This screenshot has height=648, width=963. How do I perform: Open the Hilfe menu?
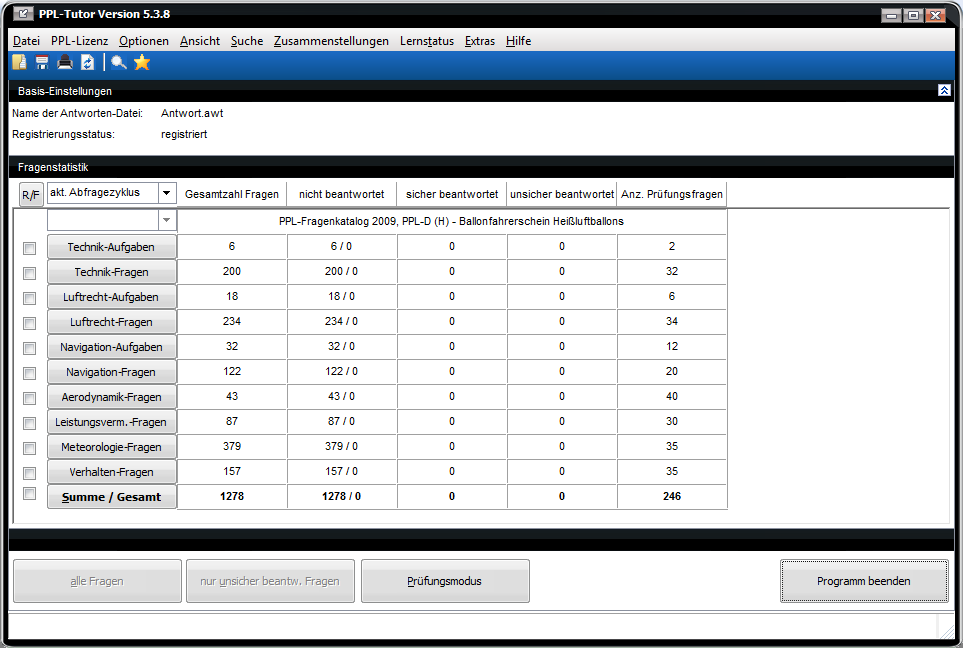(518, 41)
